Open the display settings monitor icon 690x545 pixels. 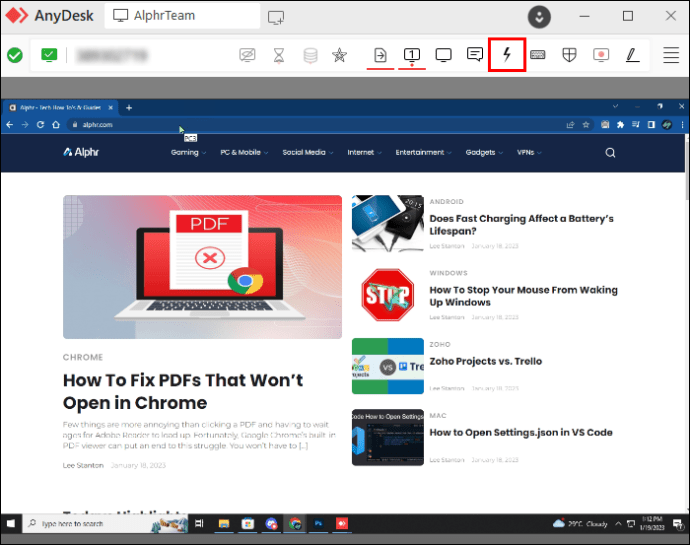coord(443,55)
